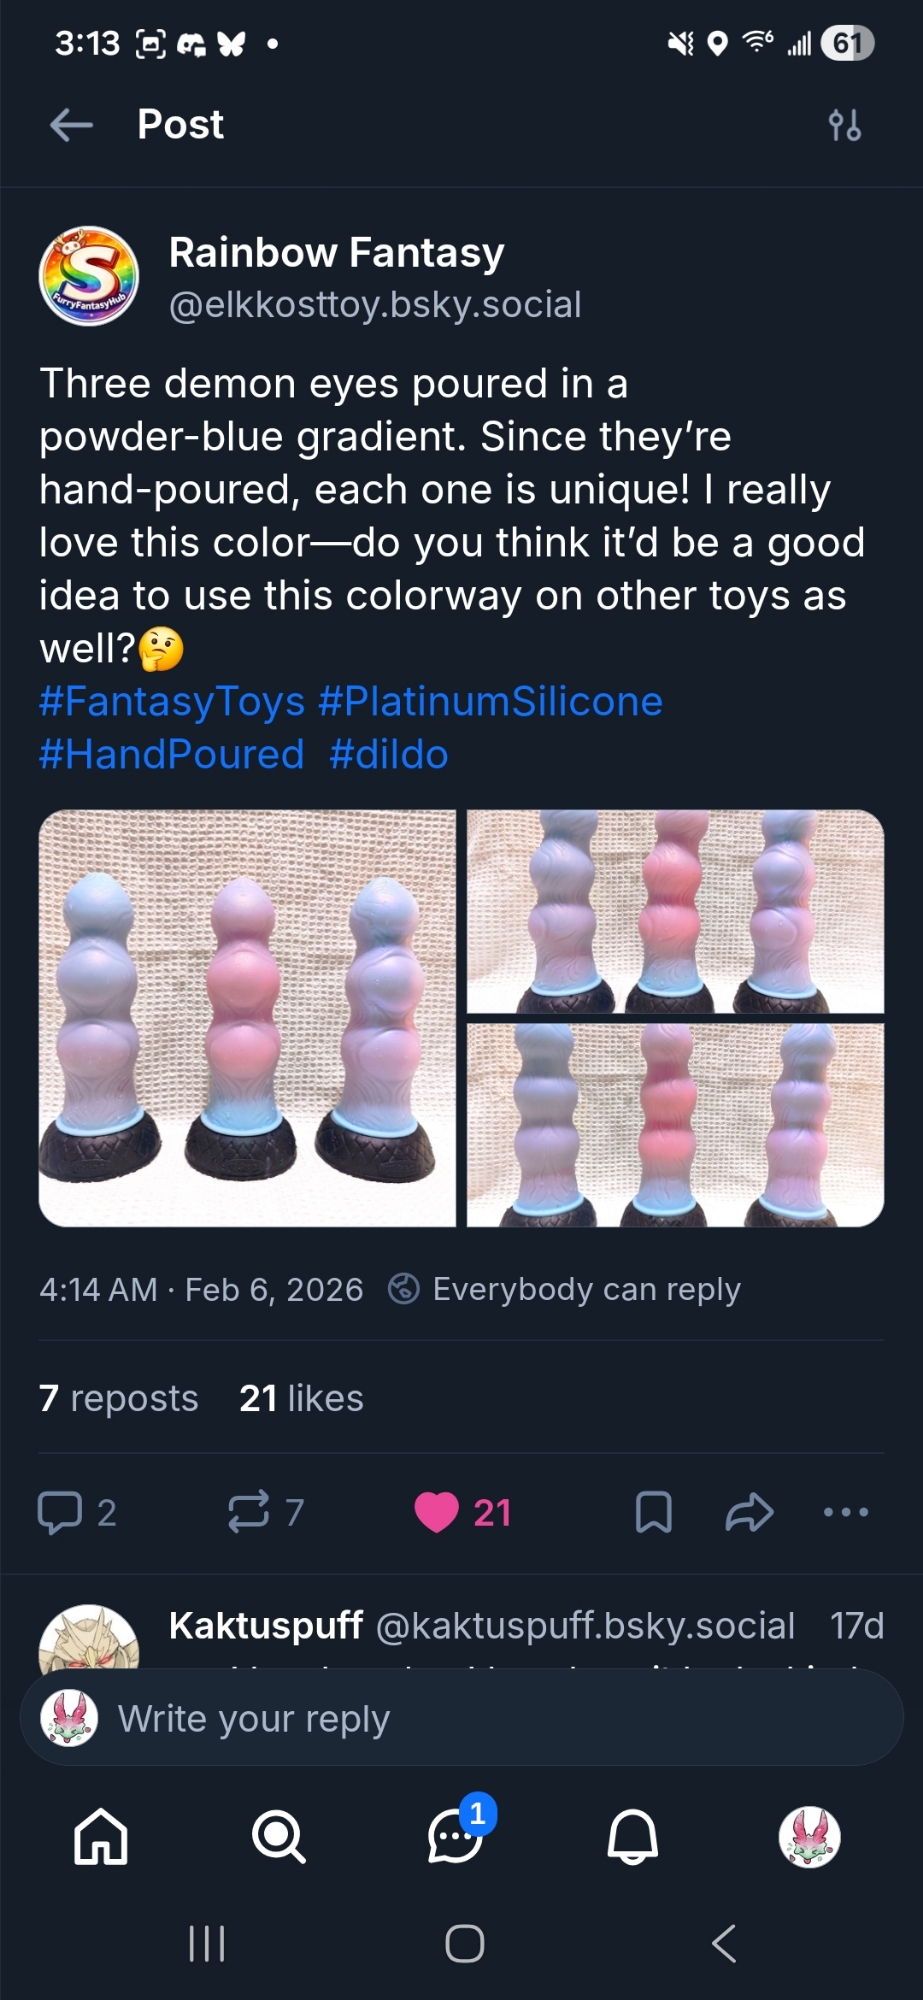Viewport: 923px width, 2000px height.
Task: Open Kaktuspuff's profile from the reply
Action: (266, 1626)
